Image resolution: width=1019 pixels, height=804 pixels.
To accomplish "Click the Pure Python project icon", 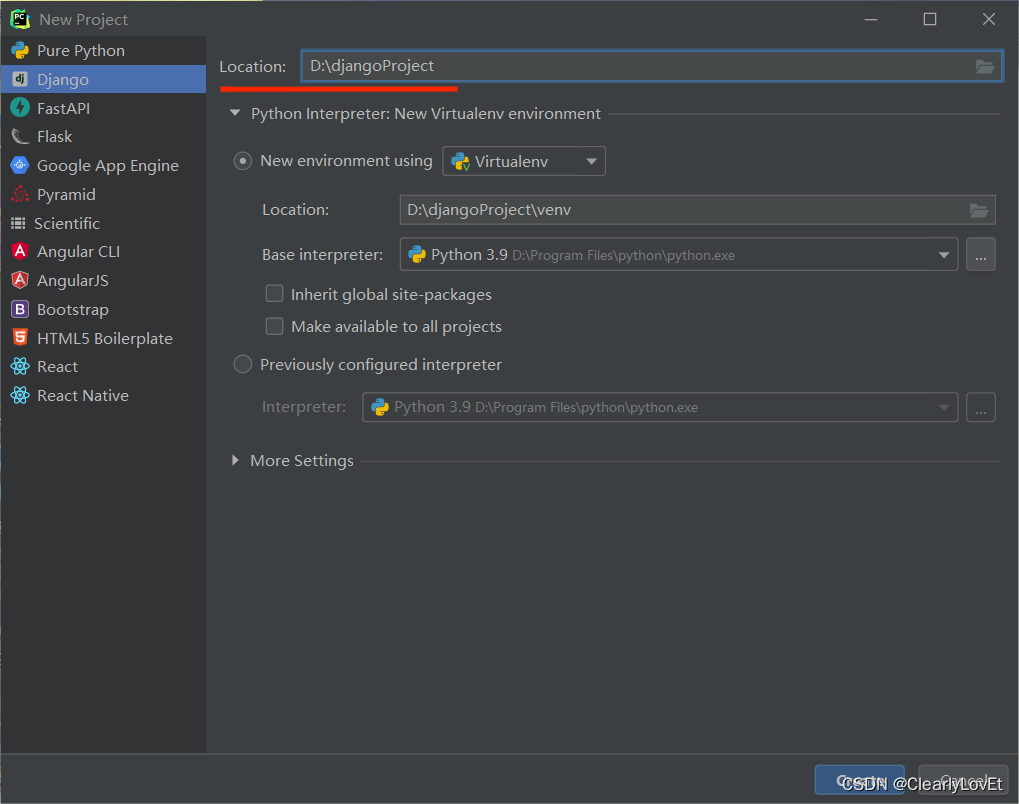I will coord(20,51).
